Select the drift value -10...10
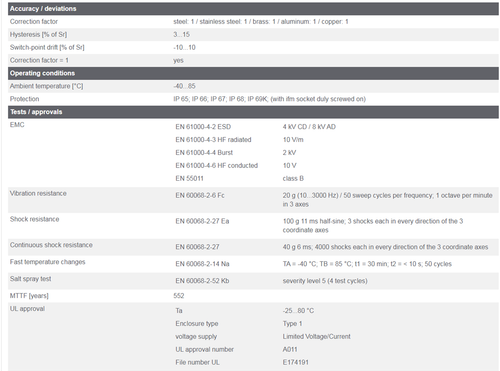 coord(184,48)
